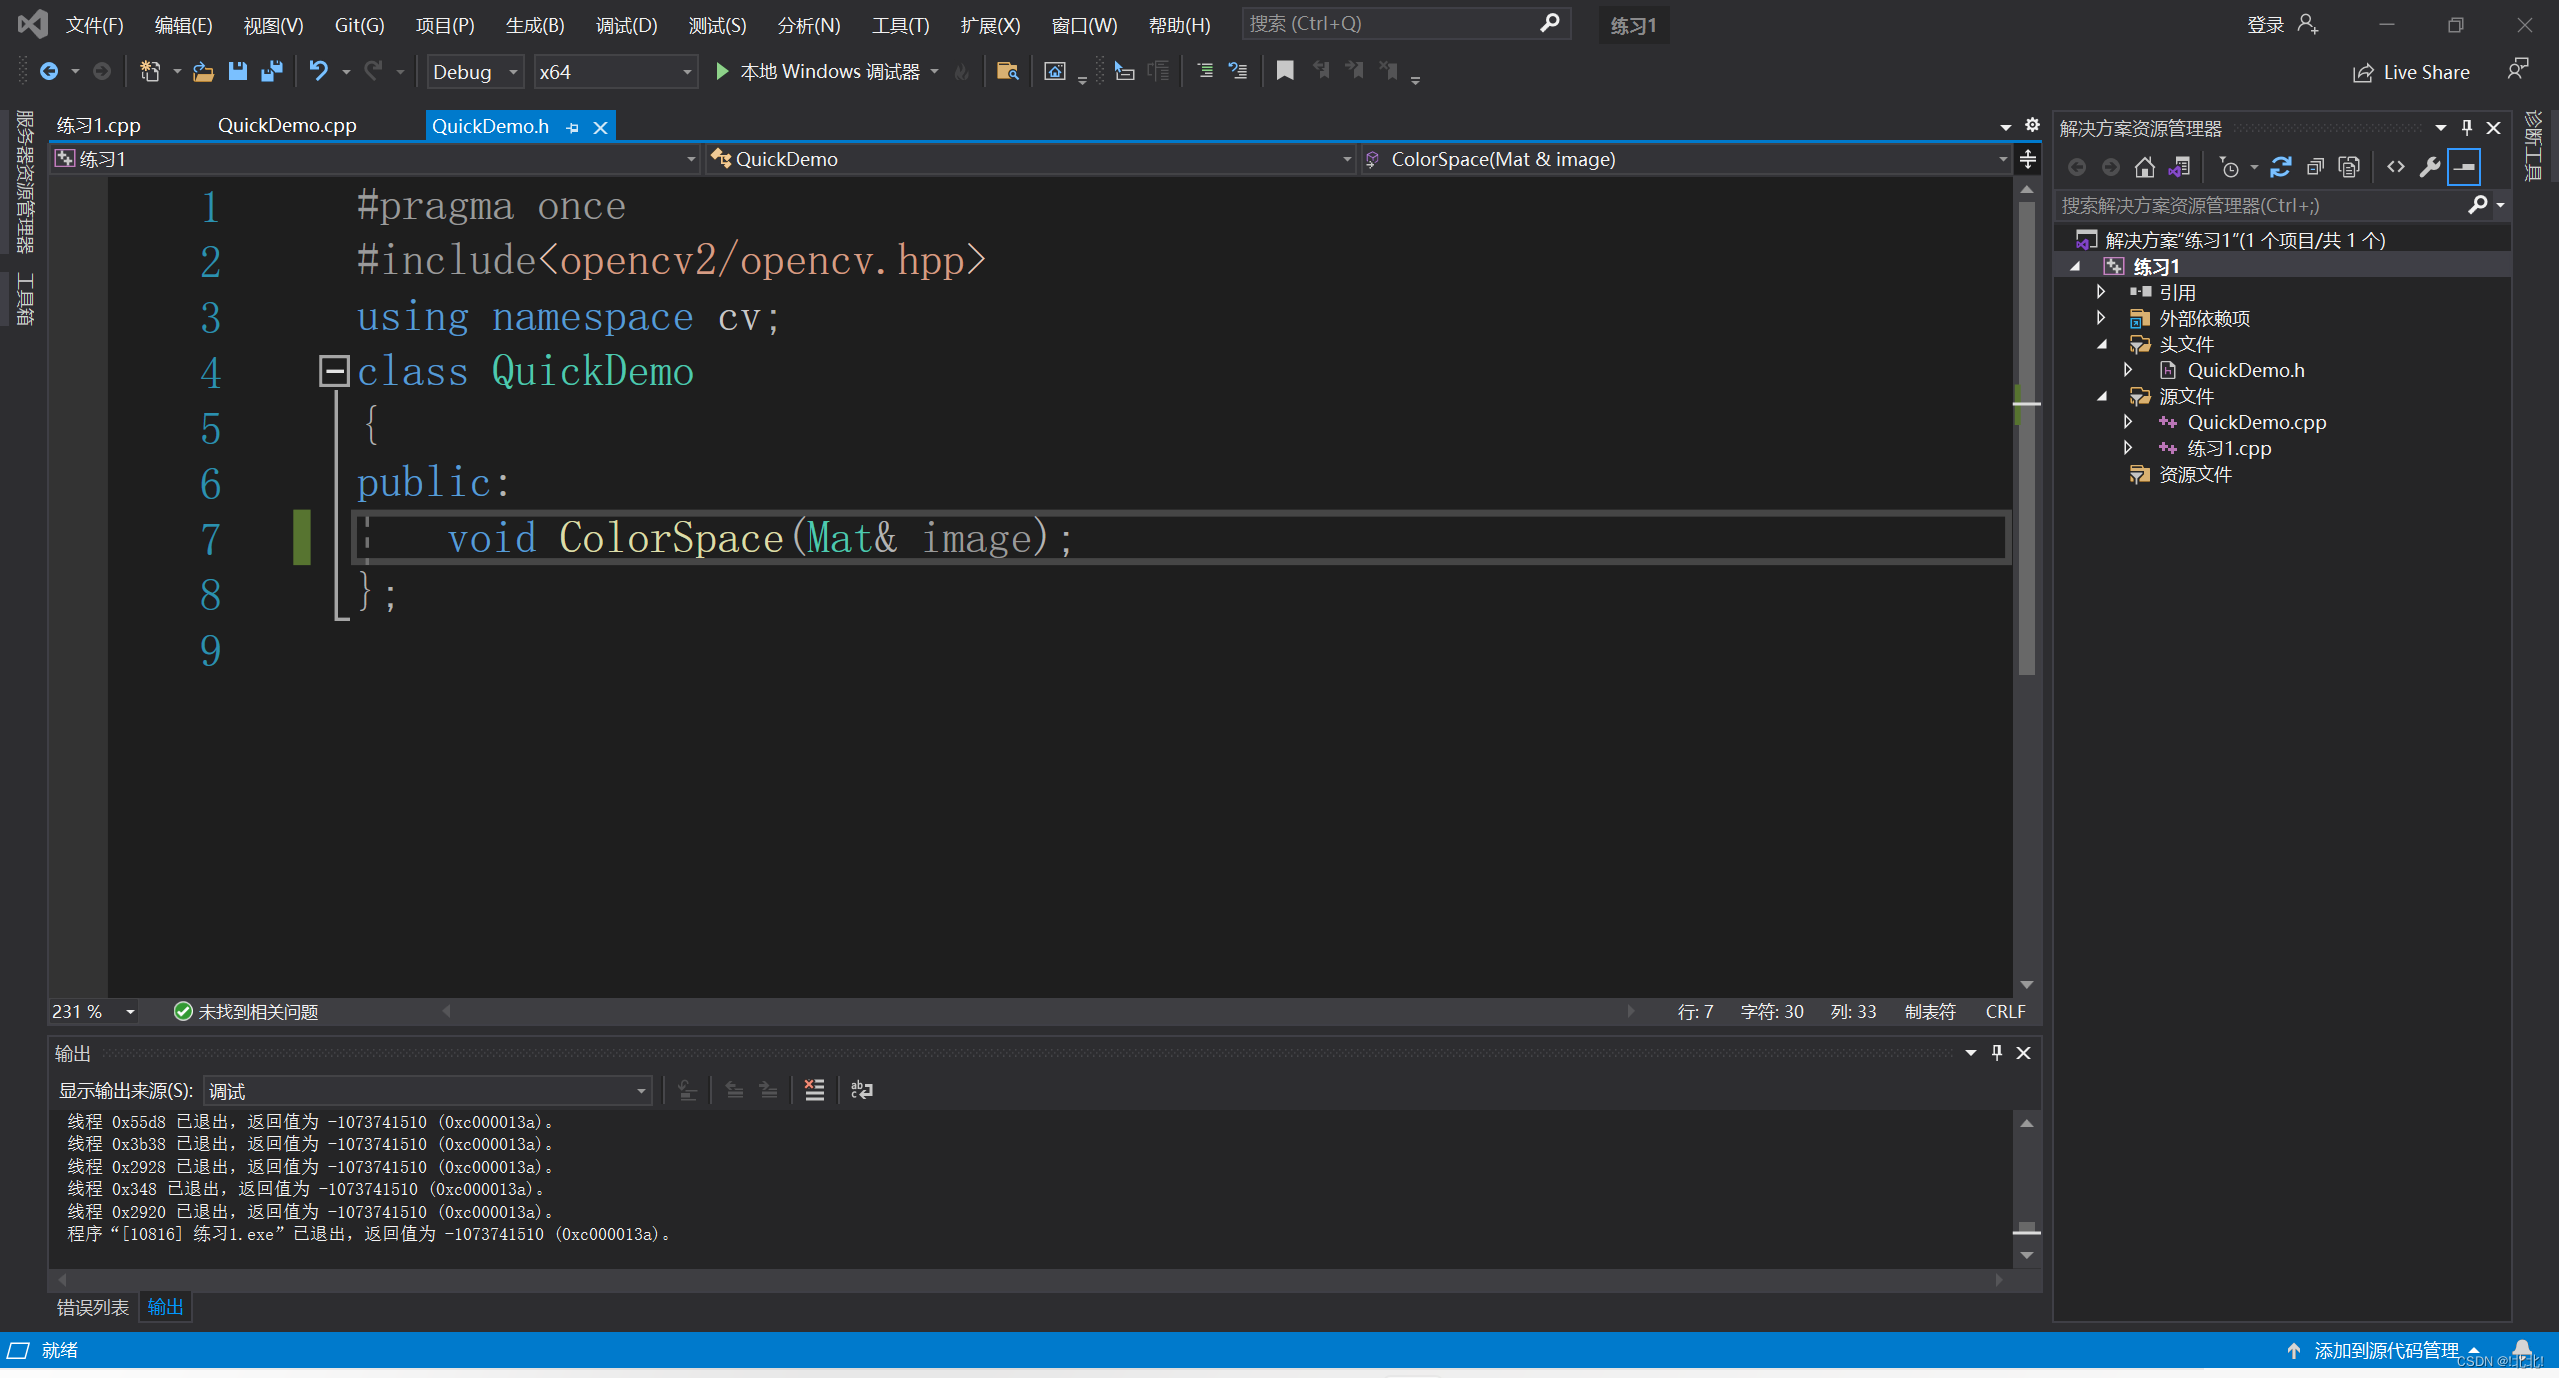
Task: Click Find in Files toolbar icon
Action: (x=1007, y=71)
